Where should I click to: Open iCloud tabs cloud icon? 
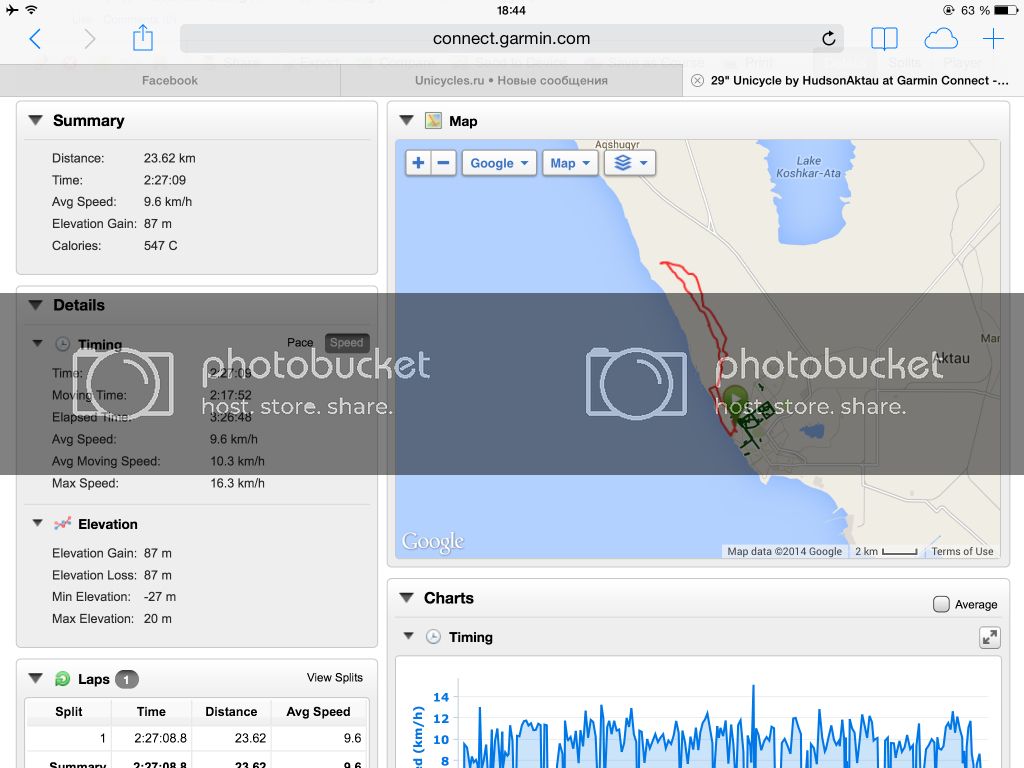point(940,39)
